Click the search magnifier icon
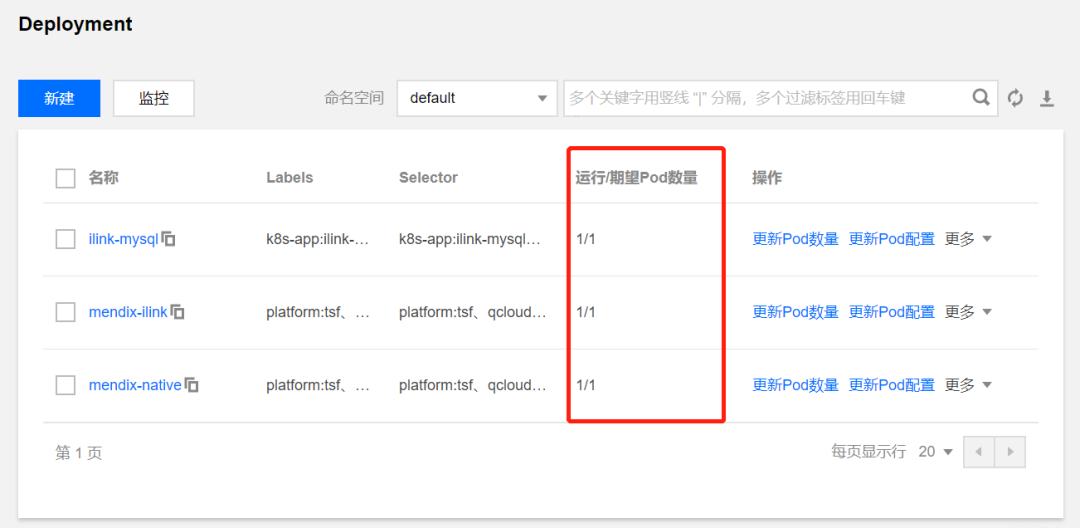Screen dimensions: 1080x528 [981, 98]
